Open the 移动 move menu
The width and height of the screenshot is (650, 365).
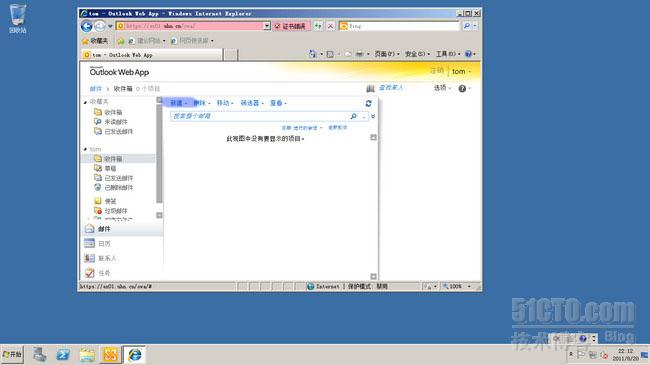[225, 103]
